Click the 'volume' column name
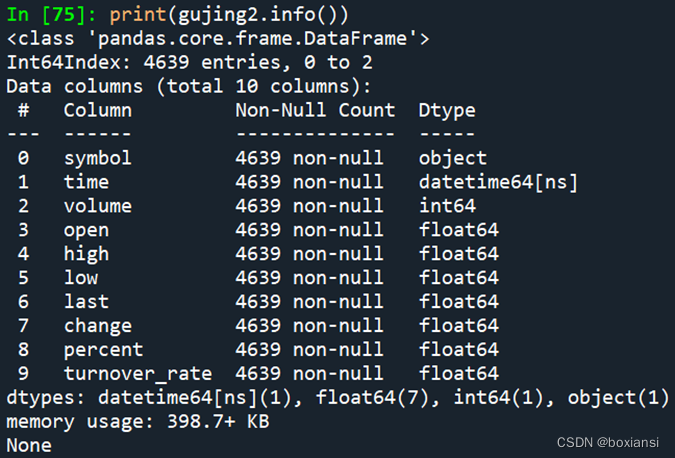 pos(97,206)
